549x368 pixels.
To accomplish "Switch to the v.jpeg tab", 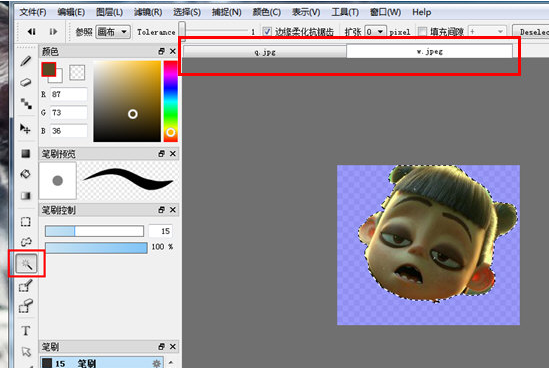I will pyautogui.click(x=430, y=51).
